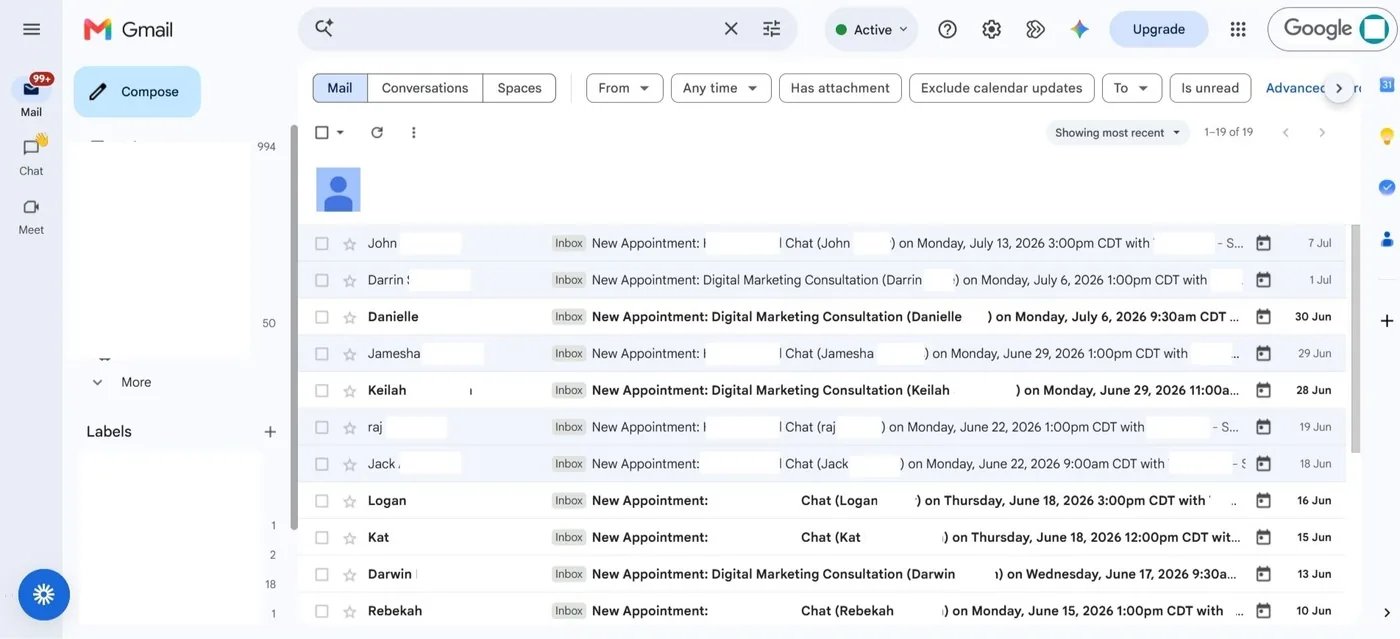The image size is (1400, 639).
Task: Click the Compose button
Action: [137, 92]
